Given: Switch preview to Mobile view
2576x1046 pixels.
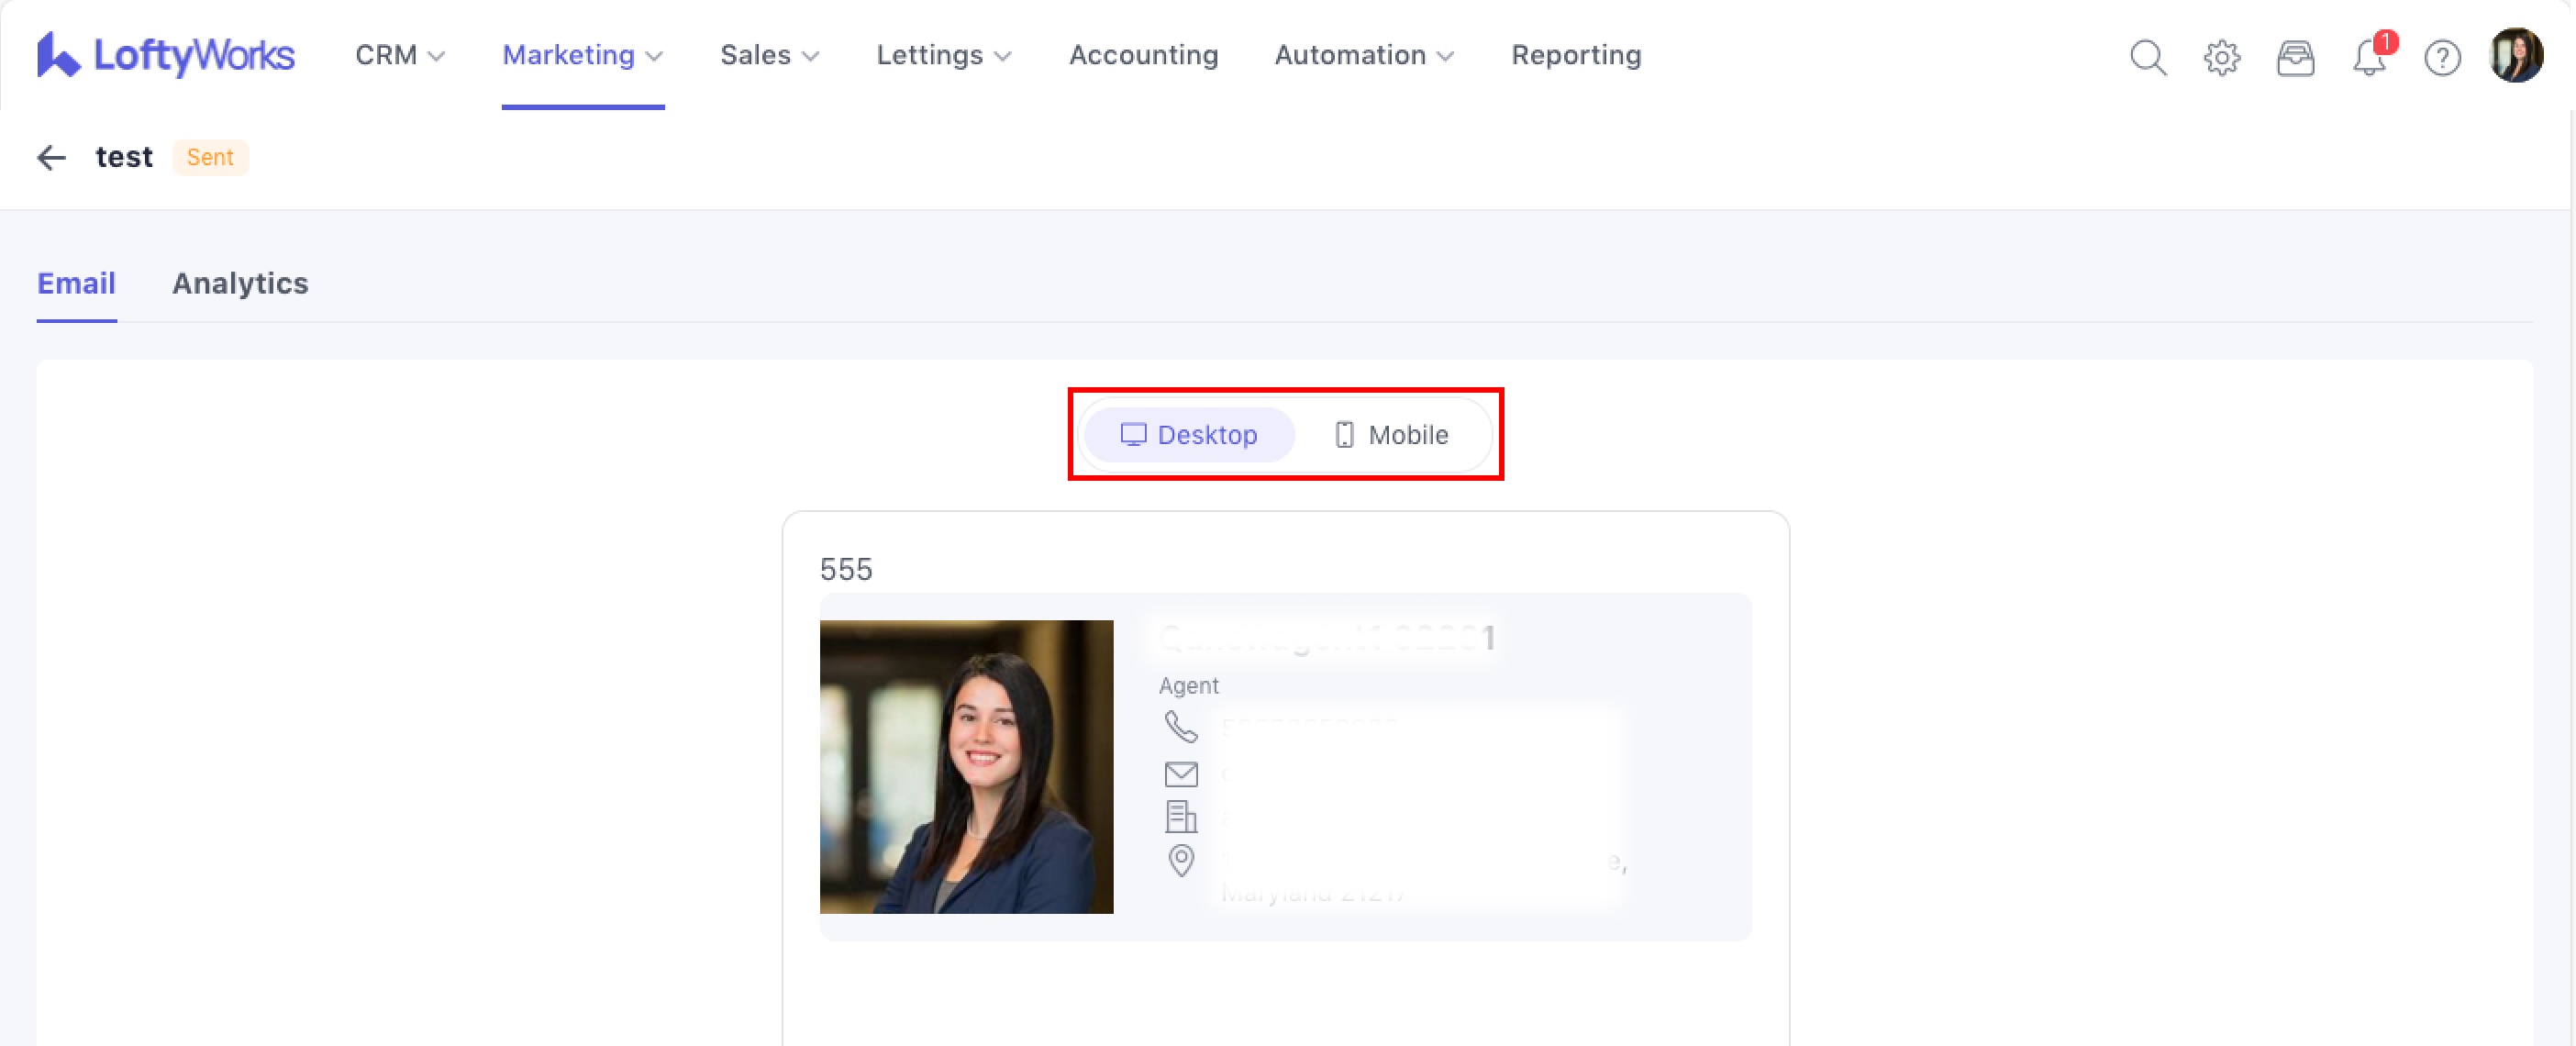Looking at the screenshot, I should 1391,435.
